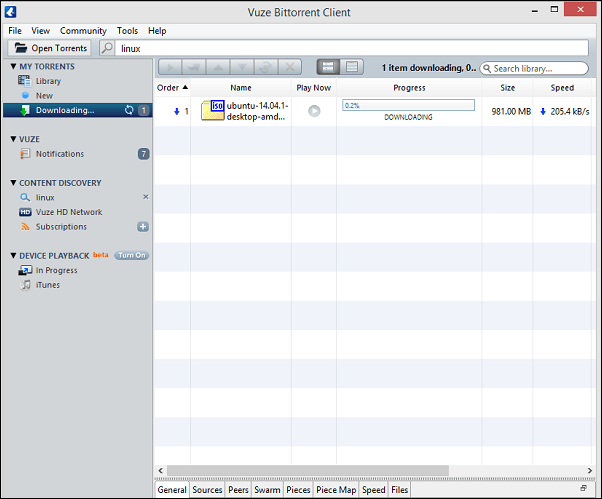Switch to the General tab
This screenshot has height=499, width=602.
coord(172,490)
